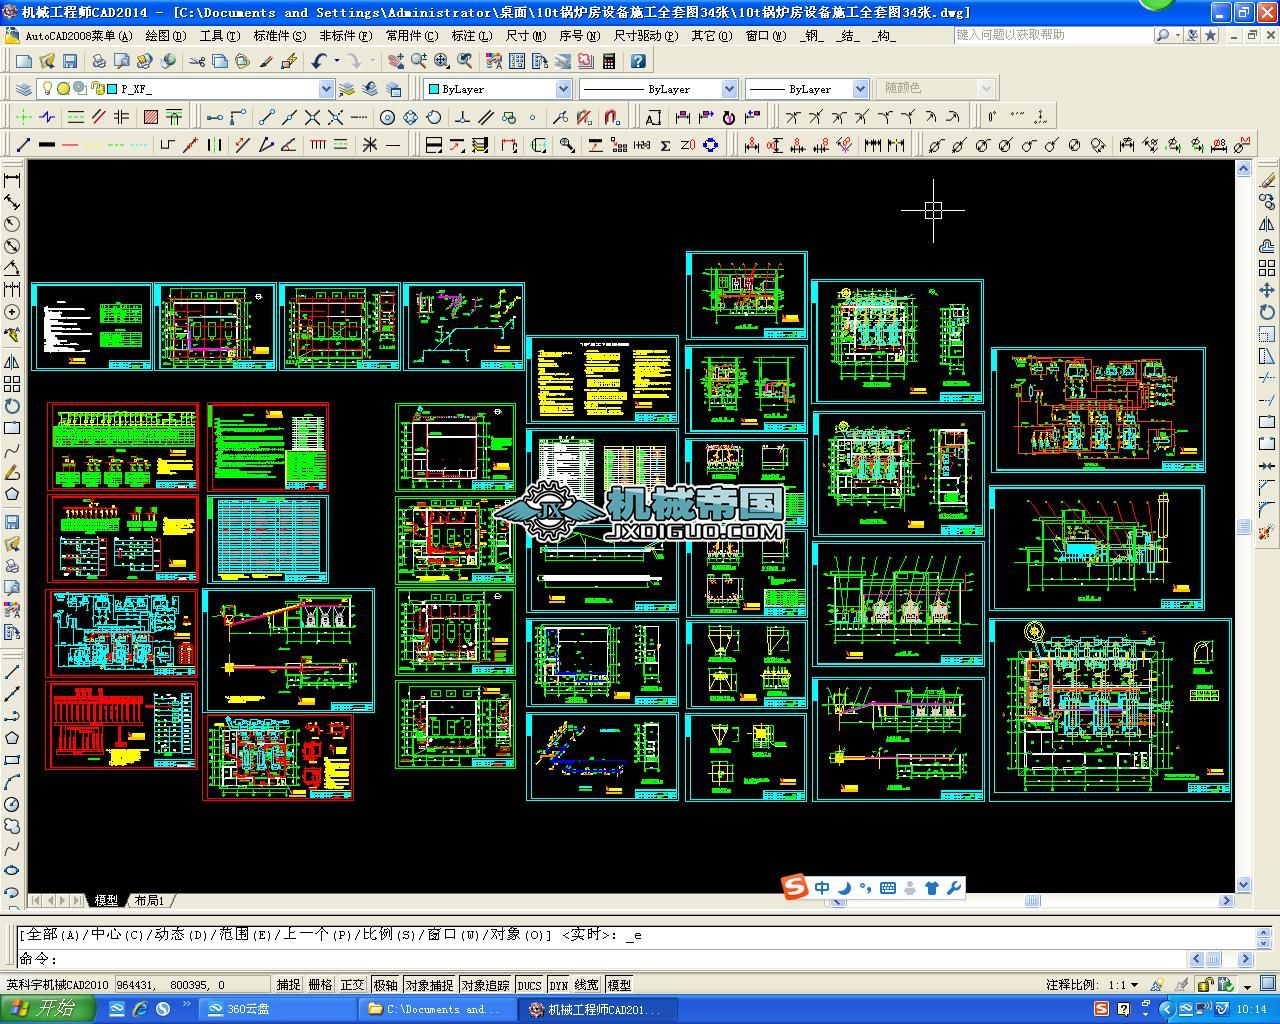Click the asterisk-shaped icon in bottom toolbar
The image size is (1280, 1024).
[370, 145]
